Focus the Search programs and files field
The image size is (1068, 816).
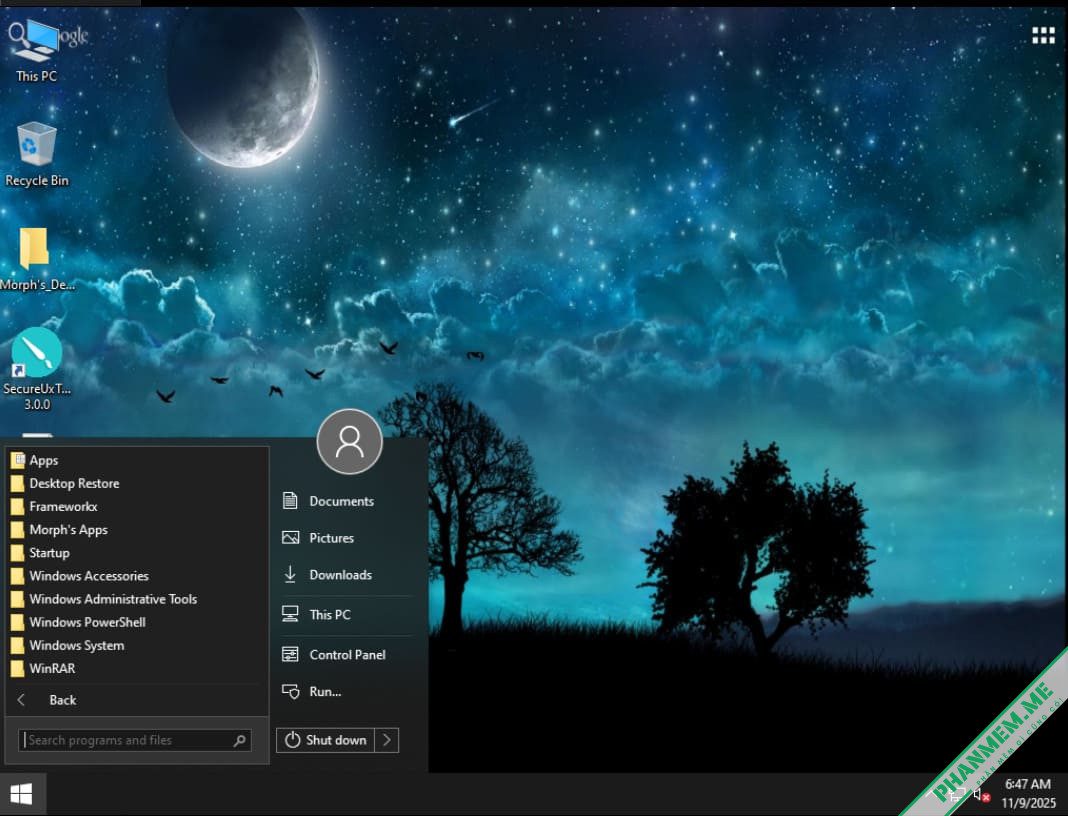135,740
